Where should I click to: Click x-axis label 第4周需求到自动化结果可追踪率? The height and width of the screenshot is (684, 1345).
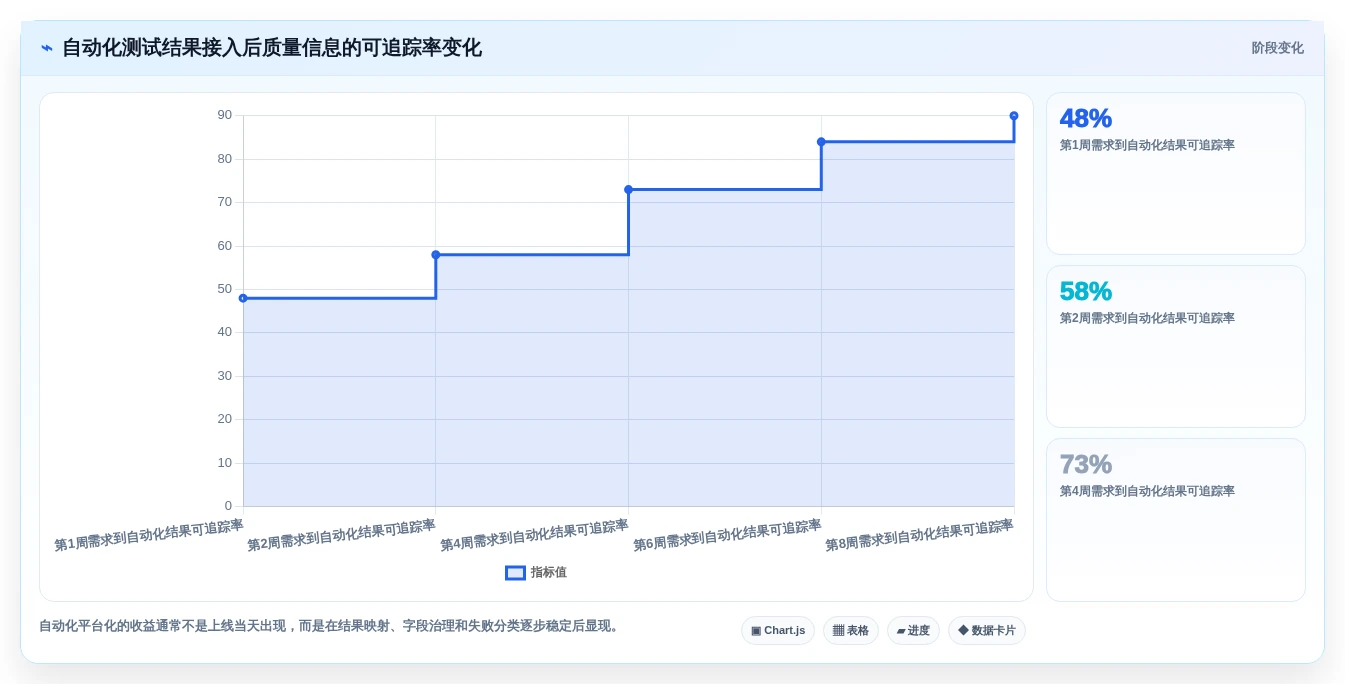pyautogui.click(x=535, y=535)
